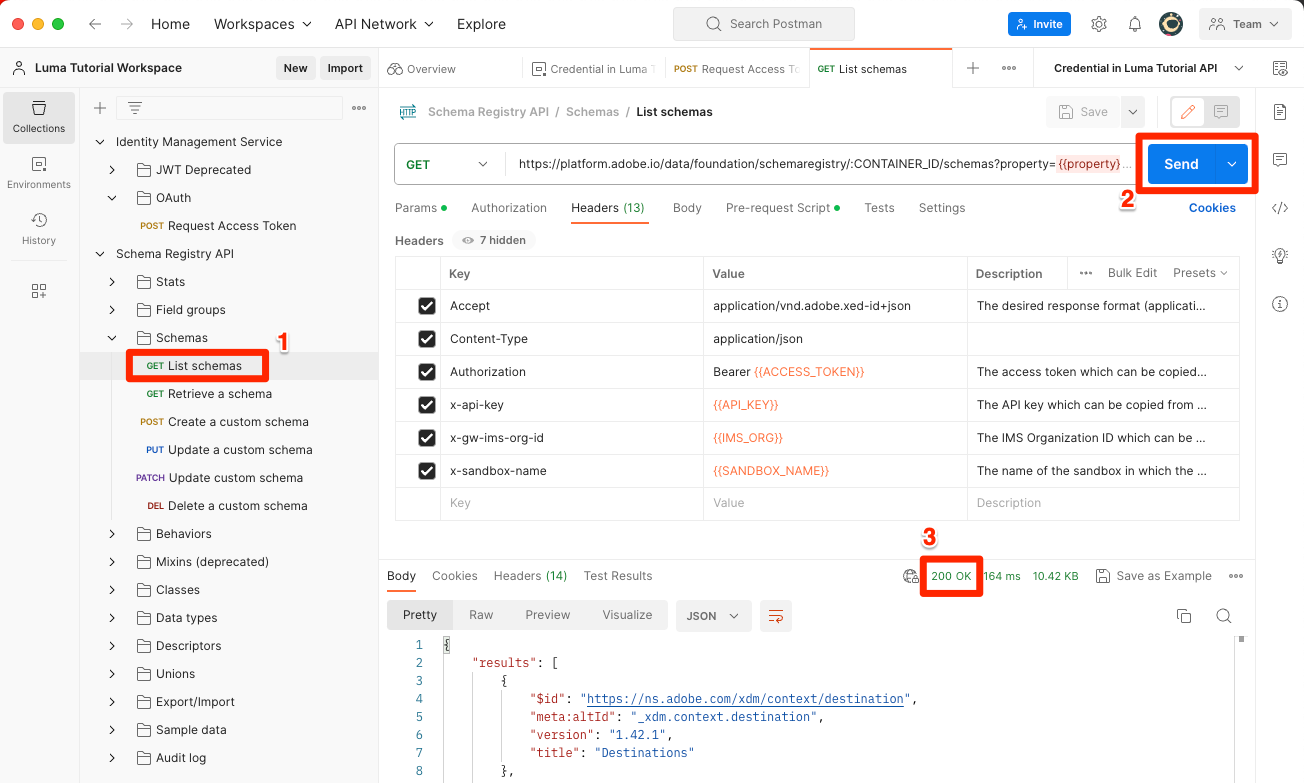Switch to the Authorization tab
The height and width of the screenshot is (783, 1304).
click(509, 208)
